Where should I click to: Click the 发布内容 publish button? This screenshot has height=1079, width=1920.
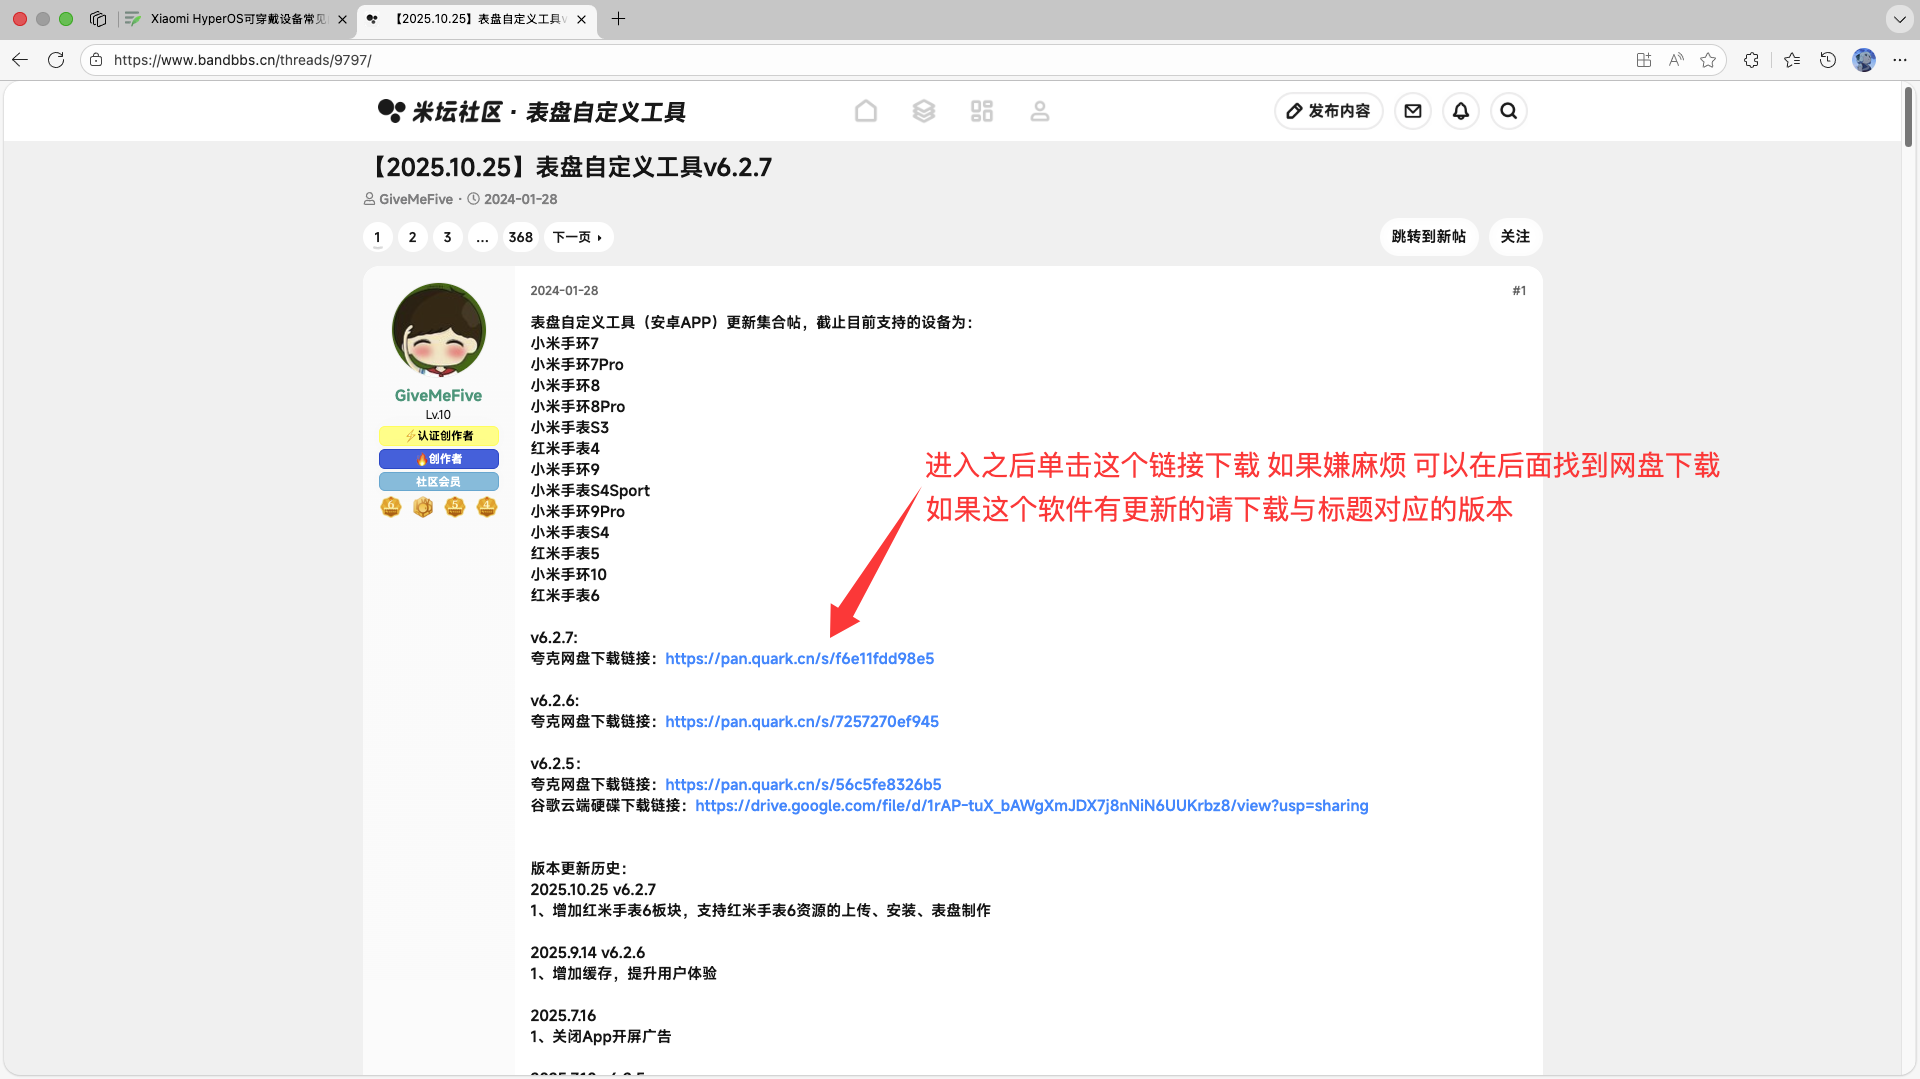point(1328,111)
